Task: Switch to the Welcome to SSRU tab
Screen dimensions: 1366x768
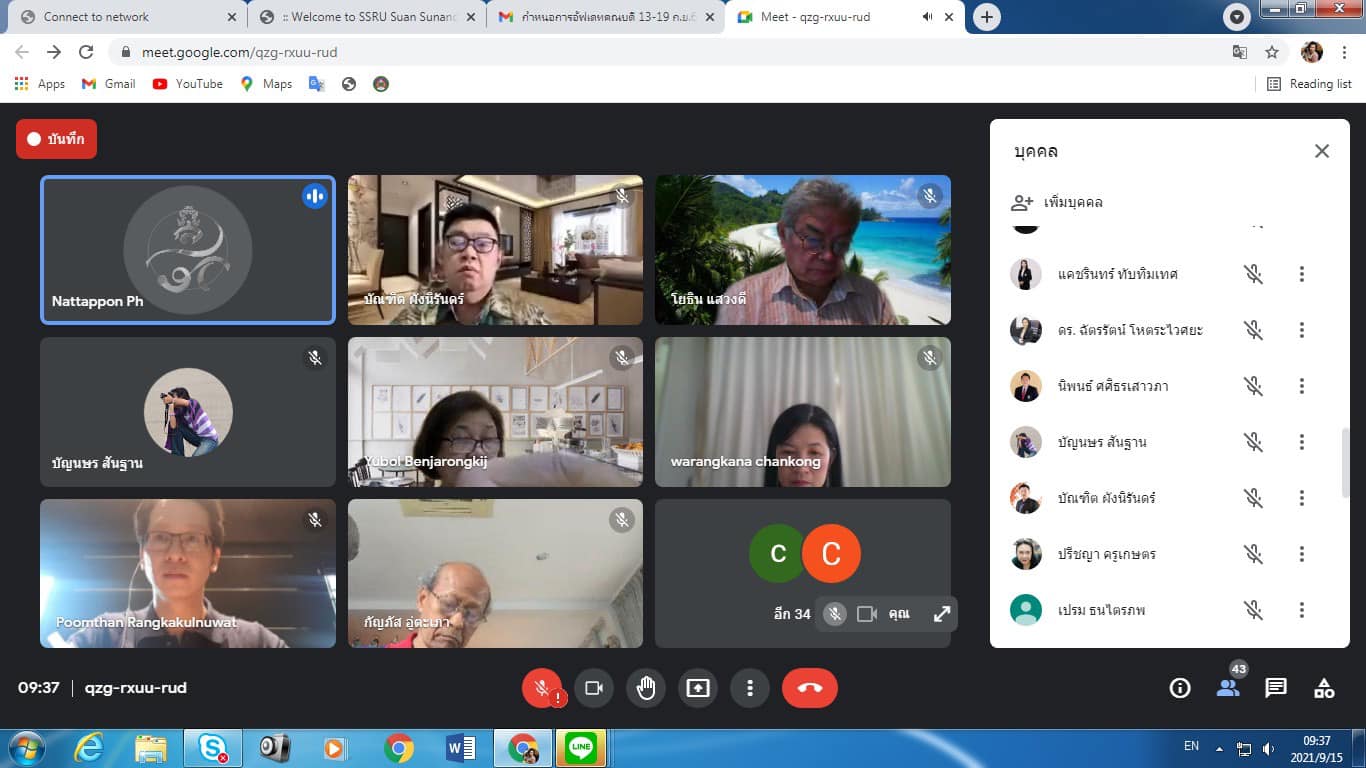Action: [370, 17]
